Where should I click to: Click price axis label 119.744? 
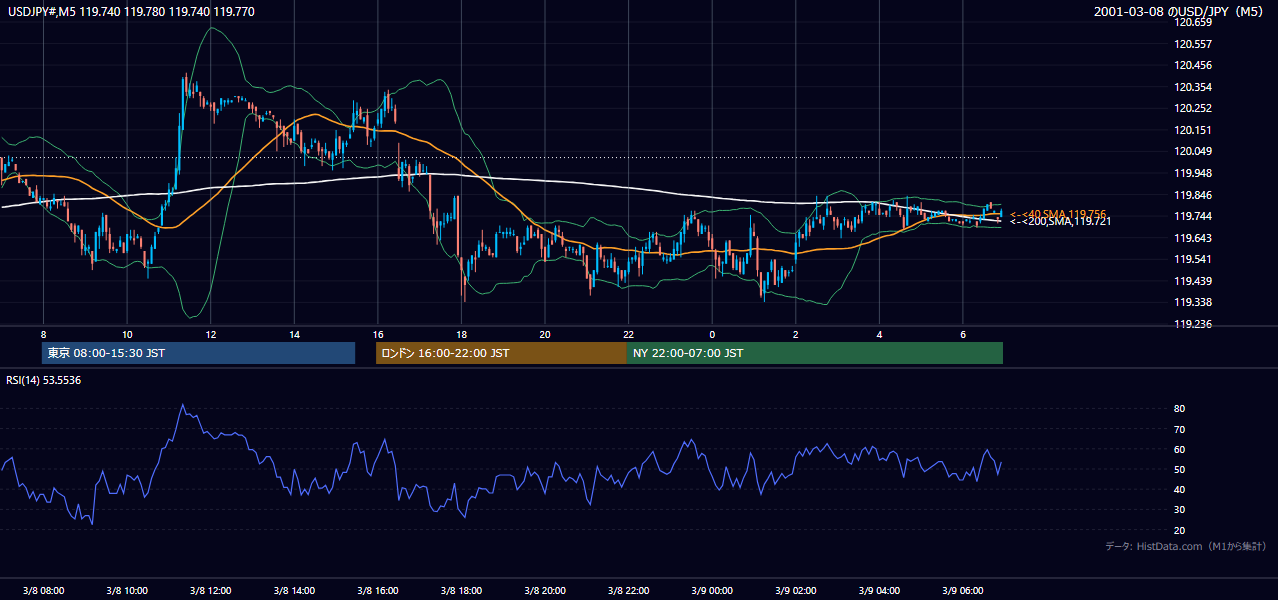pos(1194,216)
